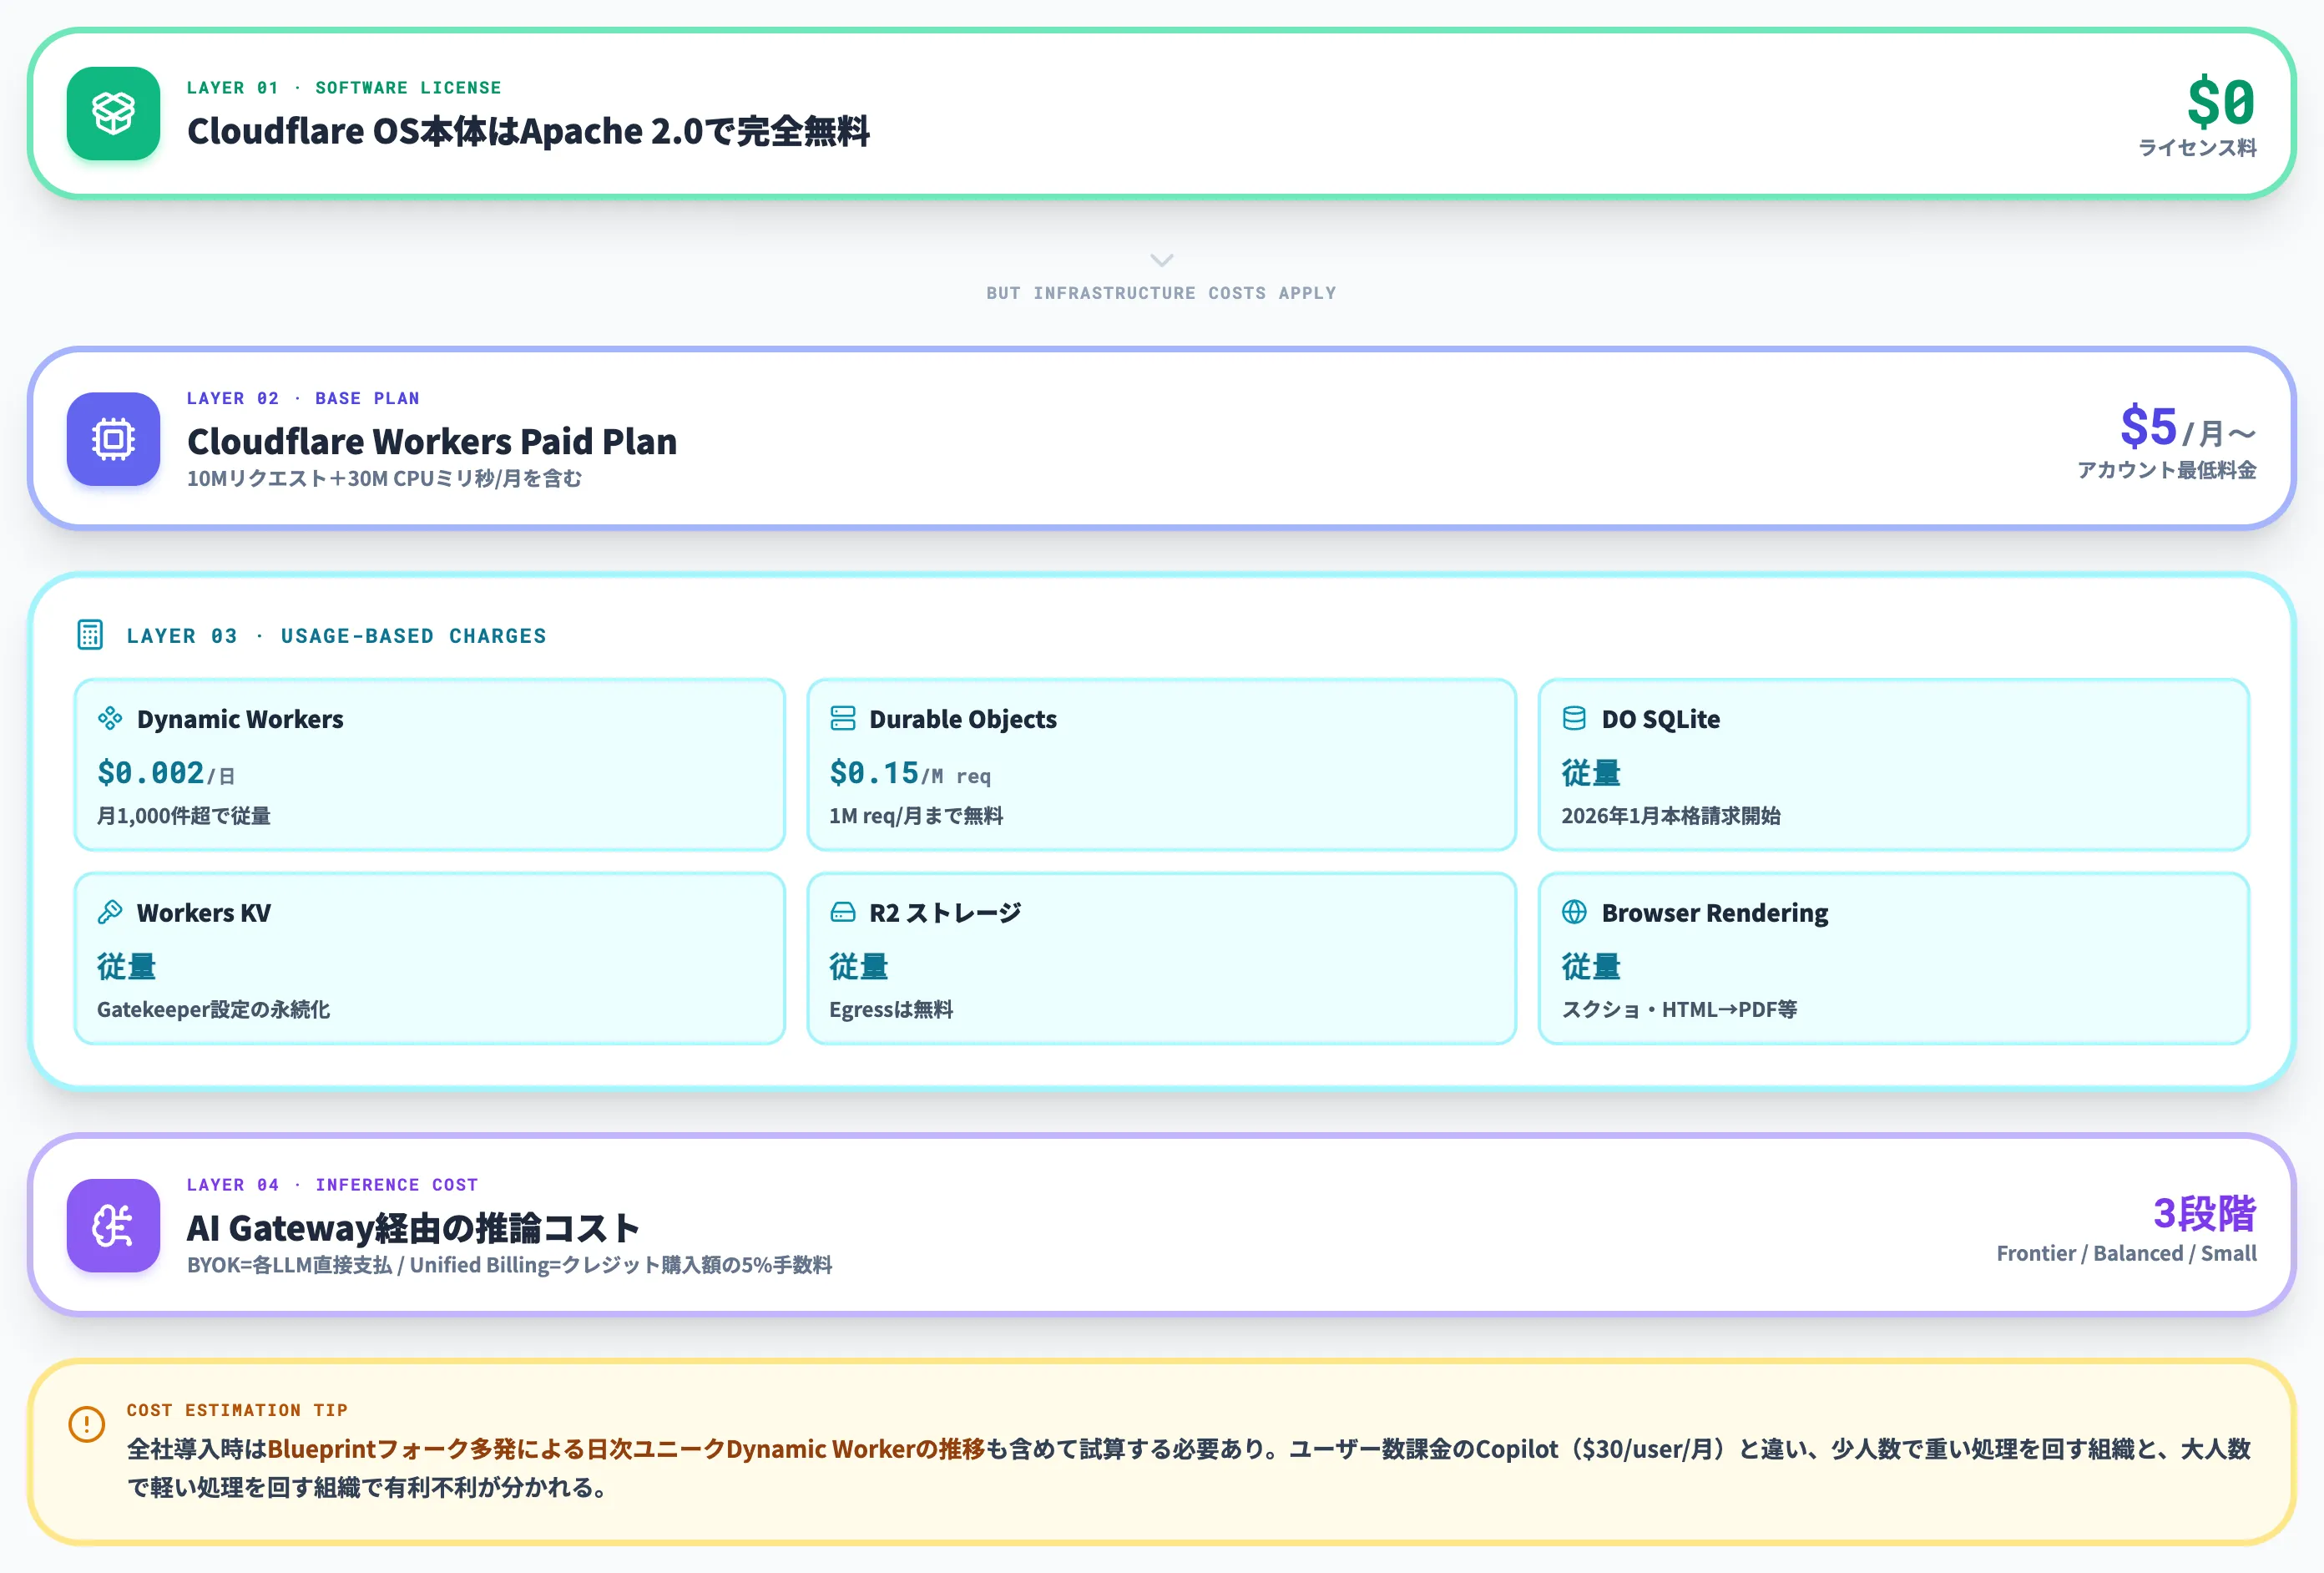2324x1573 pixels.
Task: Click '1M req/月まで無料' note
Action: 916,816
